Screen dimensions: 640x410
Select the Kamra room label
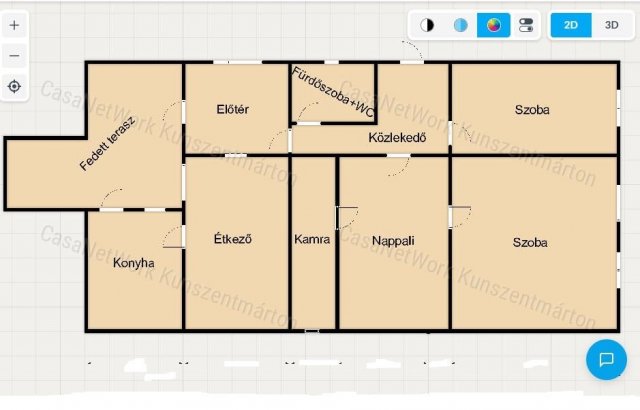[312, 239]
